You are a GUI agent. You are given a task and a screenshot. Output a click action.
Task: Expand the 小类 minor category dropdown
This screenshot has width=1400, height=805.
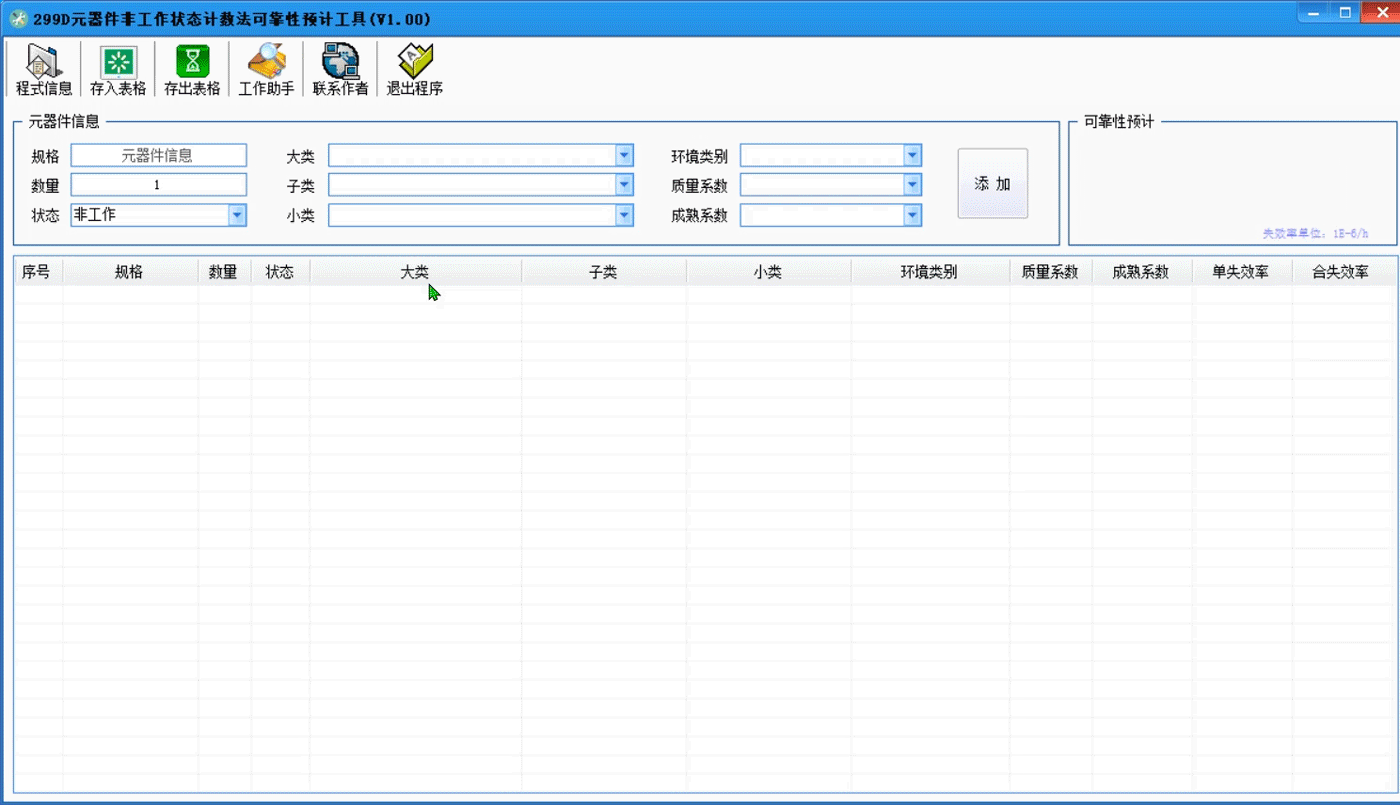[x=624, y=215]
